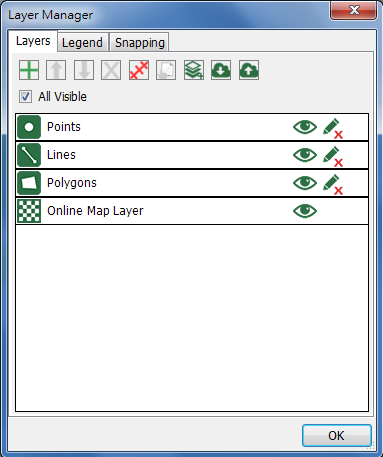Select the Points layer name

[x=64, y=127]
